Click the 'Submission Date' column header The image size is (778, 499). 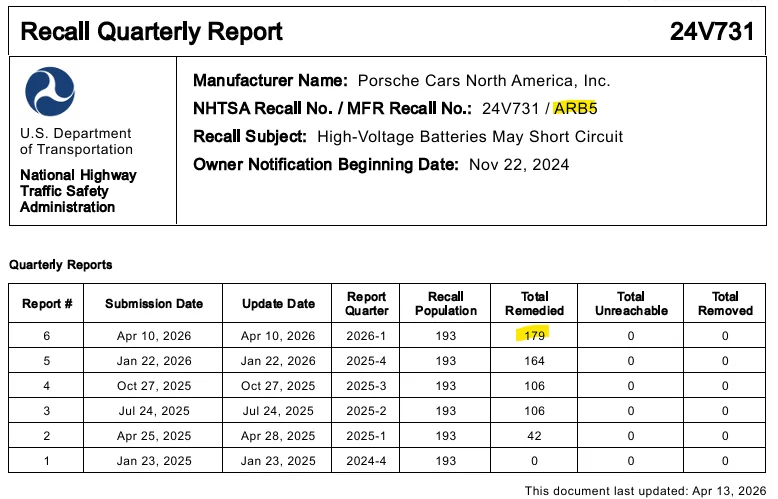[x=154, y=304]
